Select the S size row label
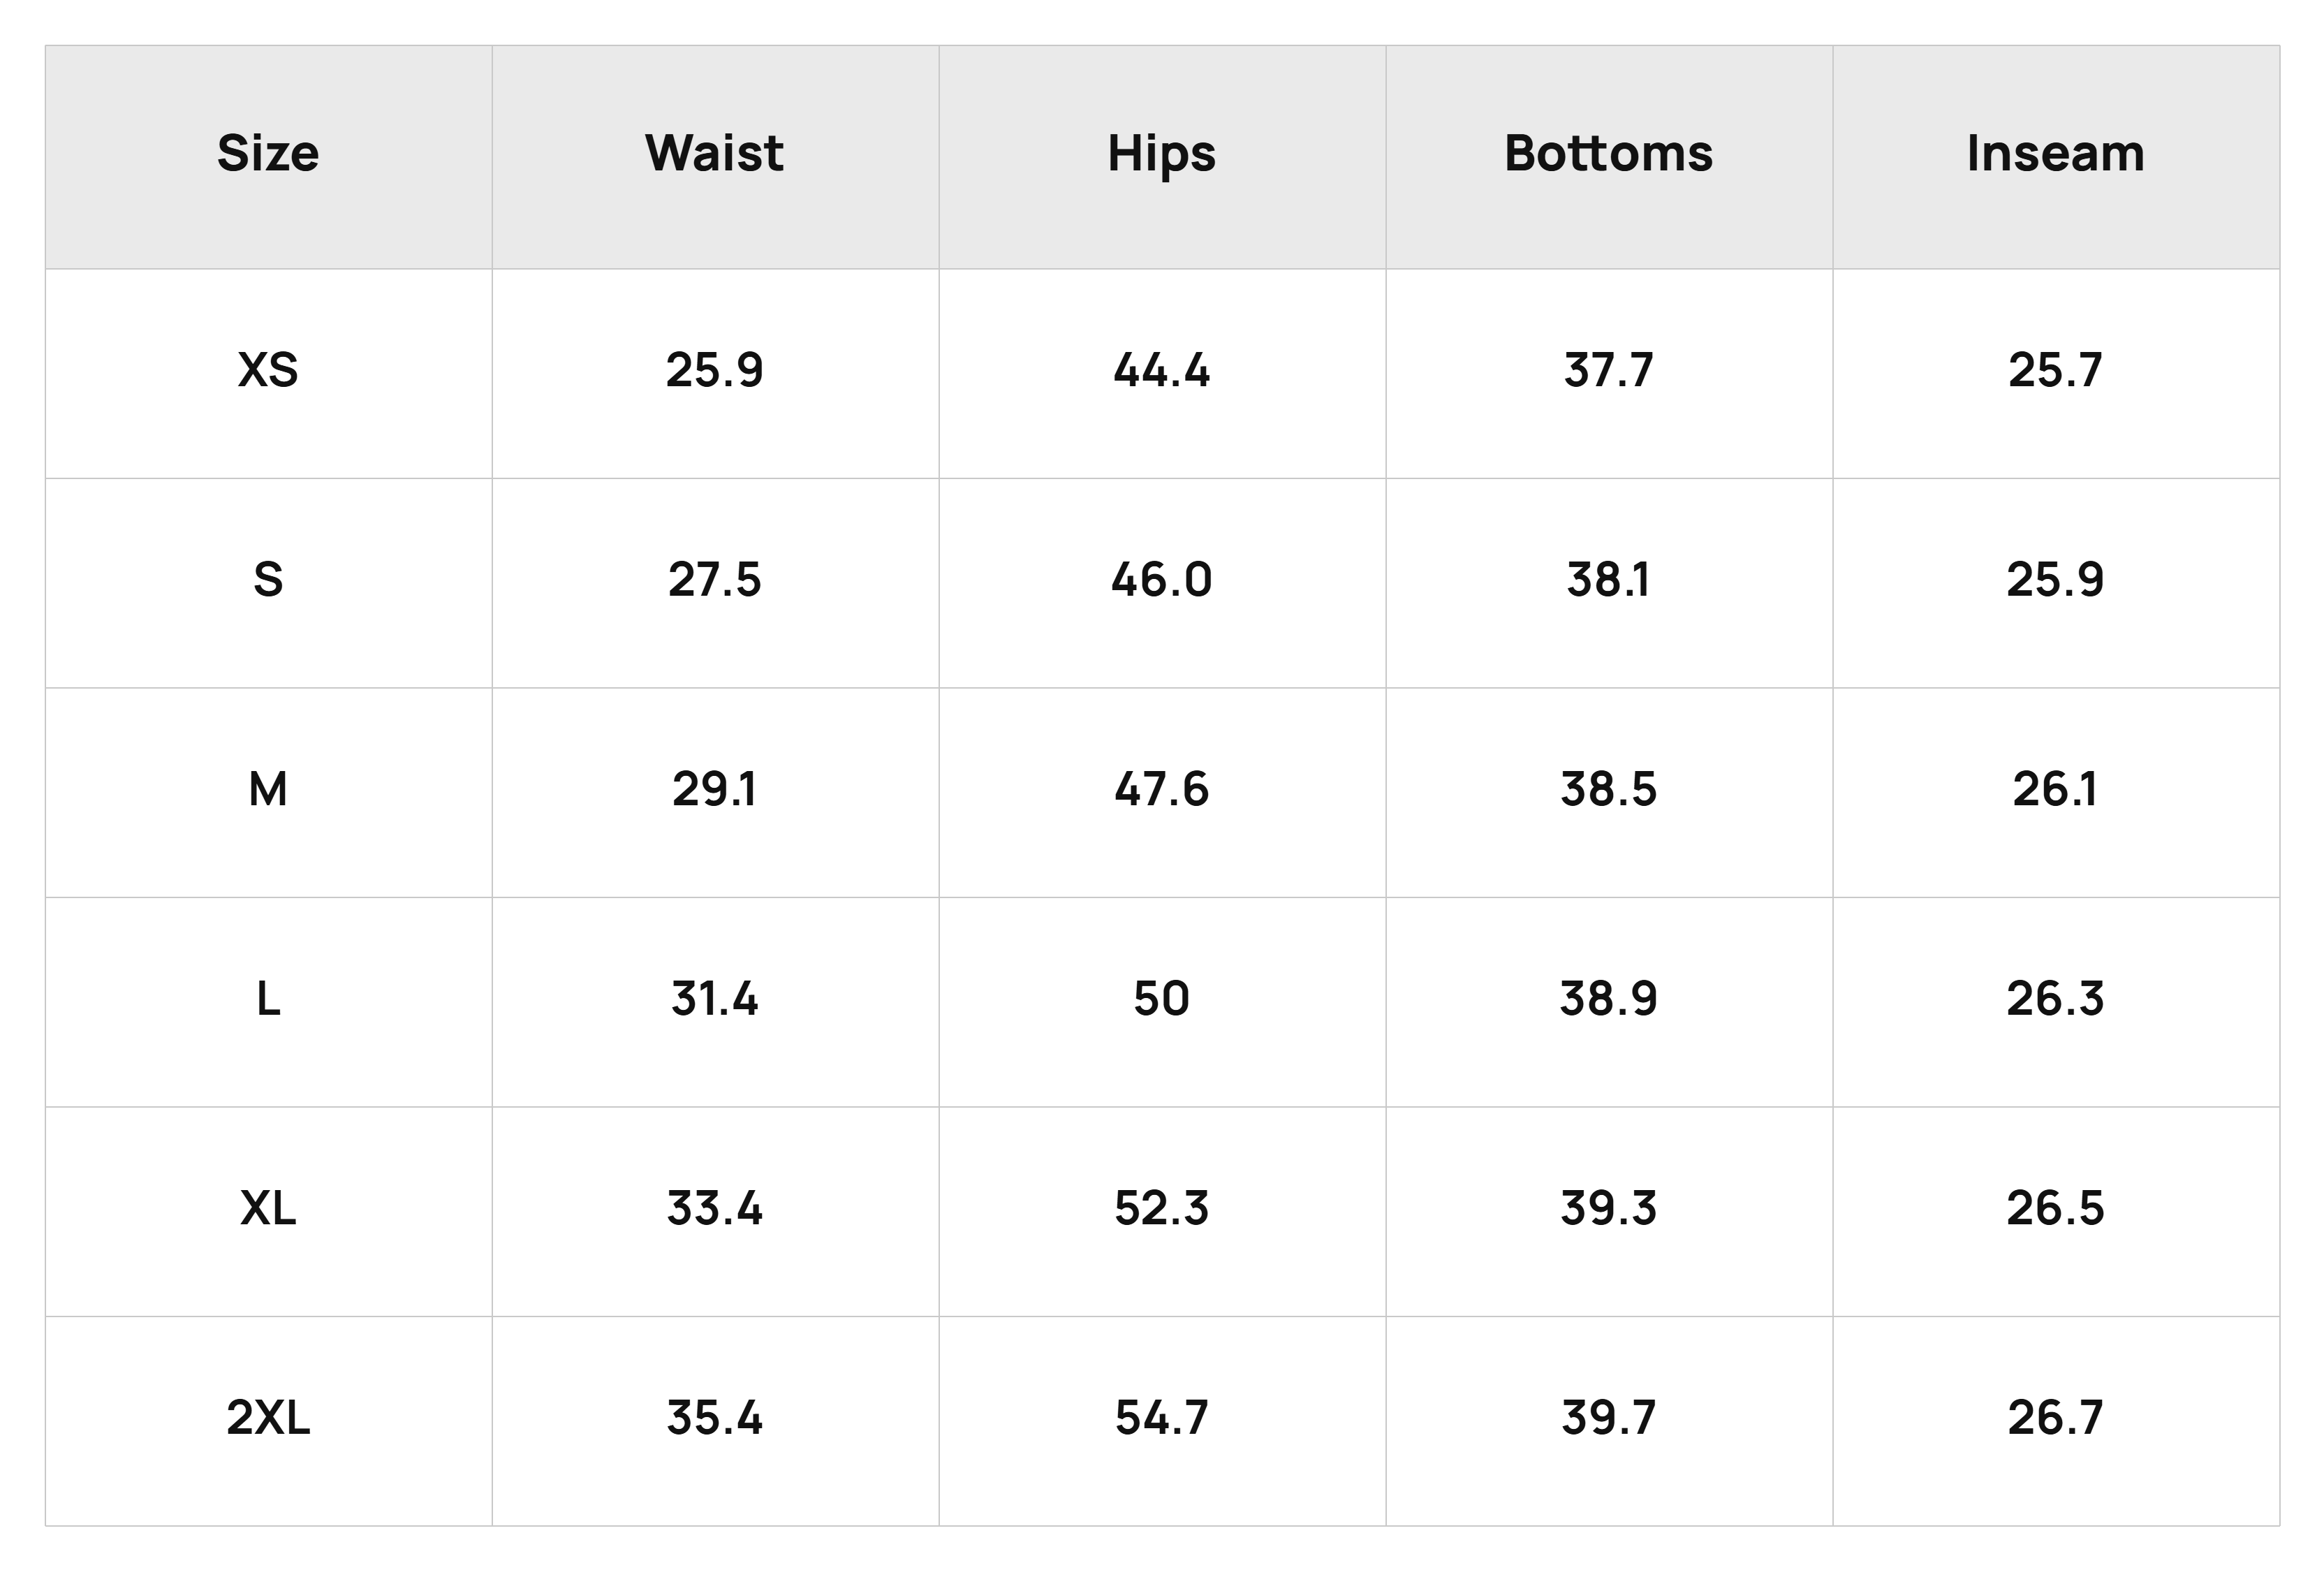Viewport: 2324px width, 1570px height. [x=268, y=580]
